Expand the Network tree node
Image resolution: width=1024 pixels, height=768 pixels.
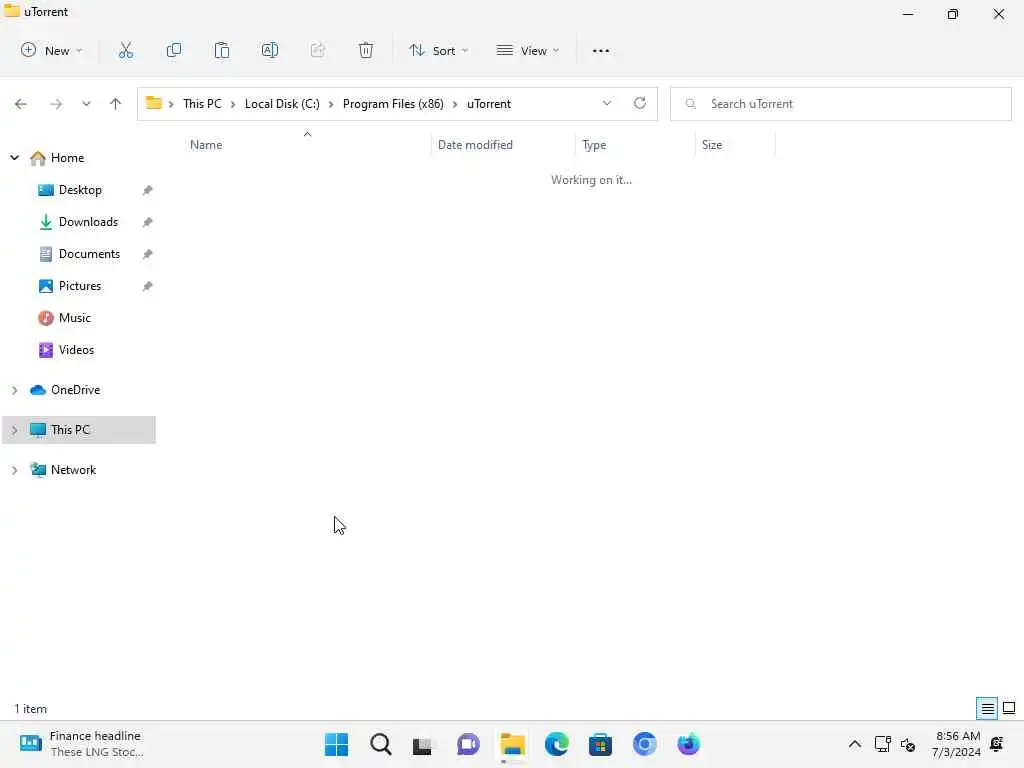(x=14, y=470)
